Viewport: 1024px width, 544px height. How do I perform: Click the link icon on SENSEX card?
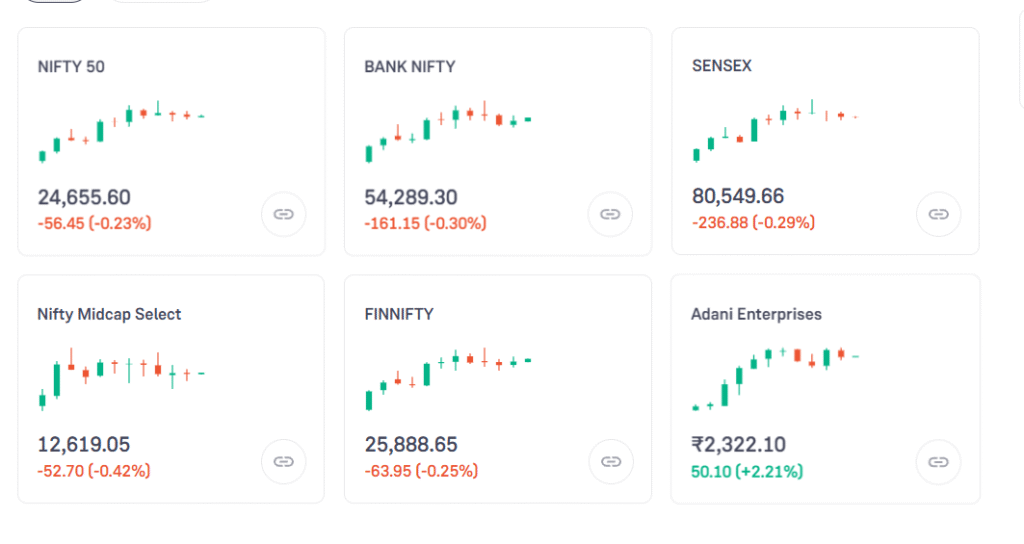point(938,214)
